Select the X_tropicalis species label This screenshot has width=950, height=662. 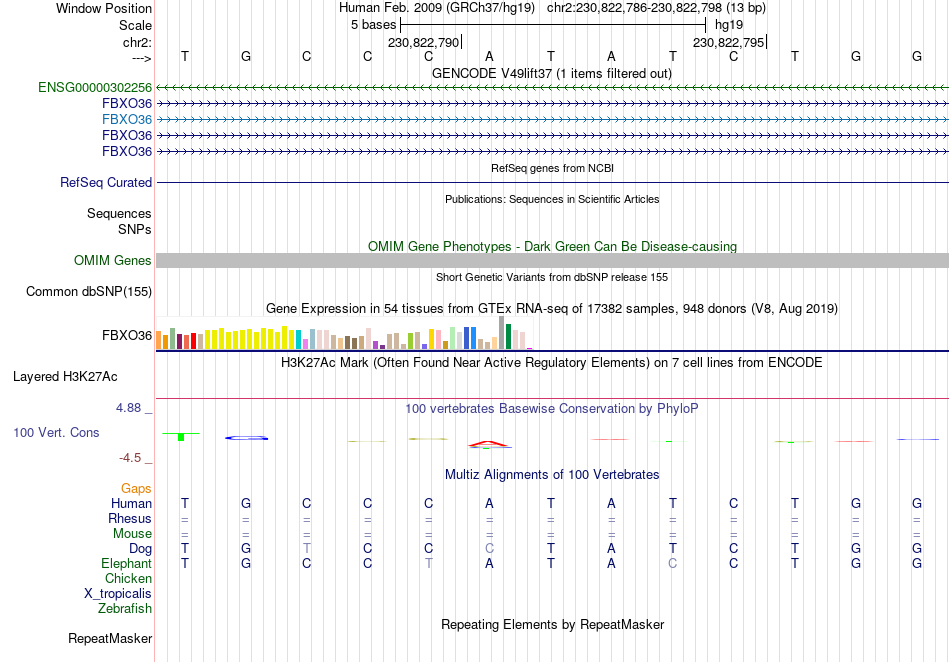(x=118, y=594)
